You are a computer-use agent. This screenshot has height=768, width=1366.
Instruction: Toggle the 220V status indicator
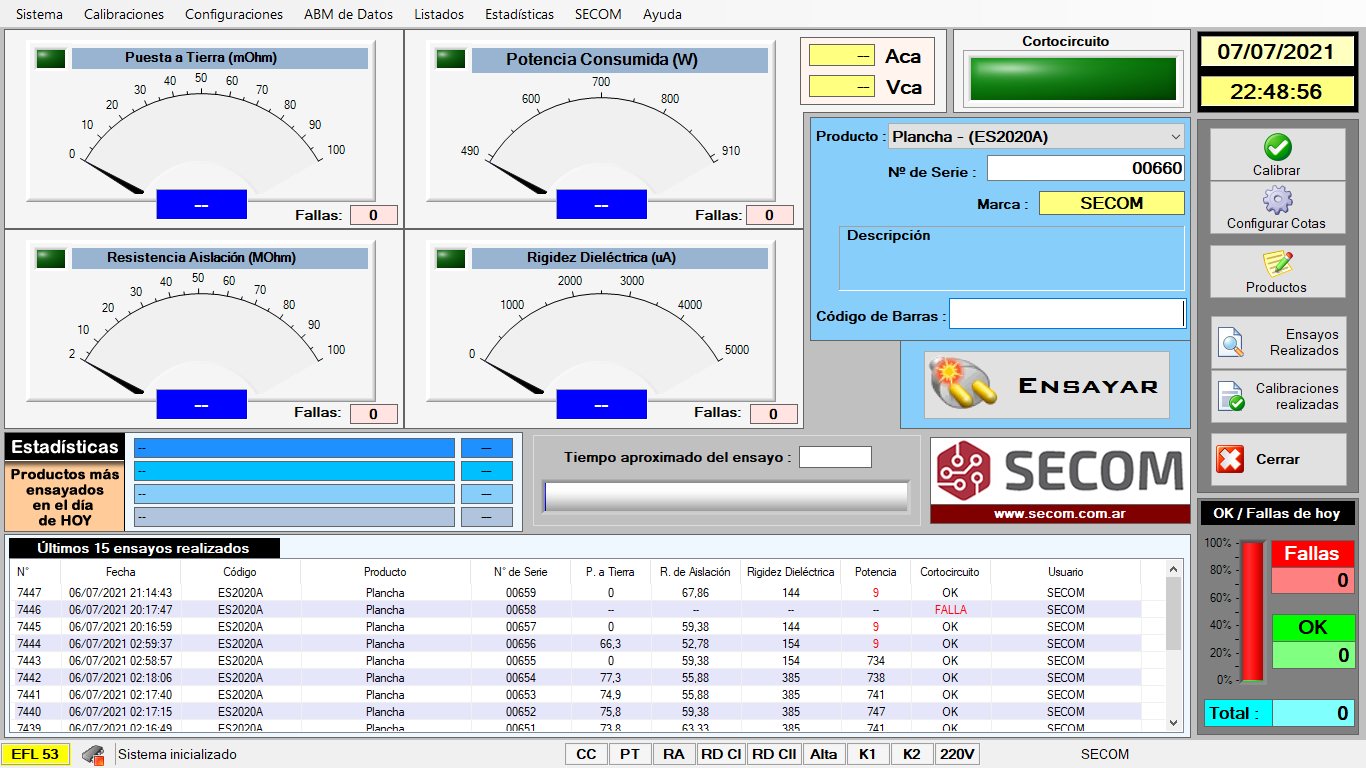[x=958, y=754]
